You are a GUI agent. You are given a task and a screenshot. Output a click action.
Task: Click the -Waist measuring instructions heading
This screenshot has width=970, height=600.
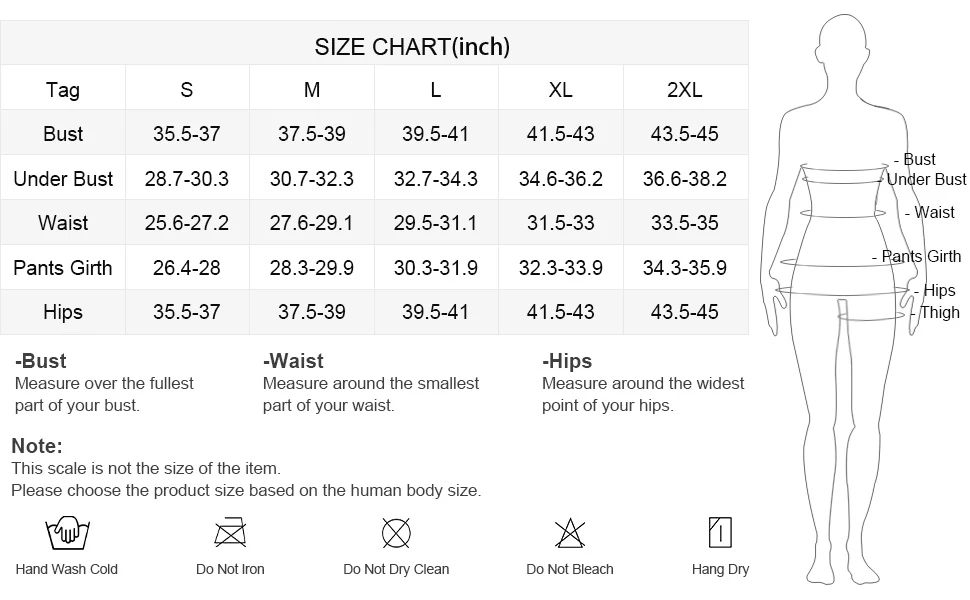293,361
